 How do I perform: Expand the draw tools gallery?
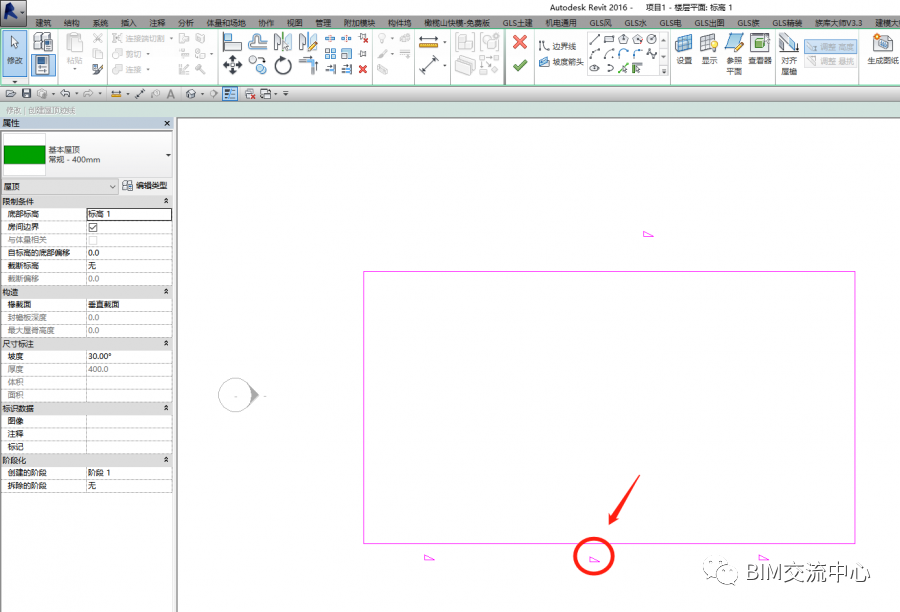coord(664,72)
